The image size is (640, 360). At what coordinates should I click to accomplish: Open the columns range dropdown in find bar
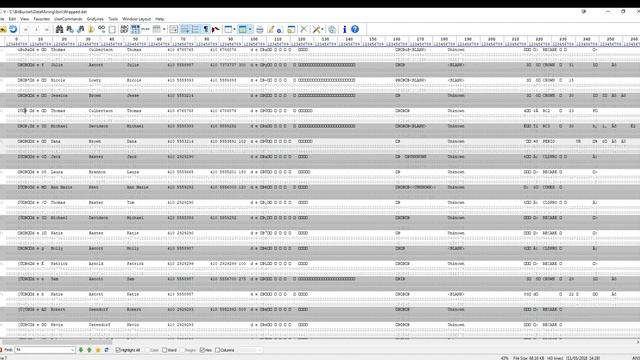click(259, 350)
